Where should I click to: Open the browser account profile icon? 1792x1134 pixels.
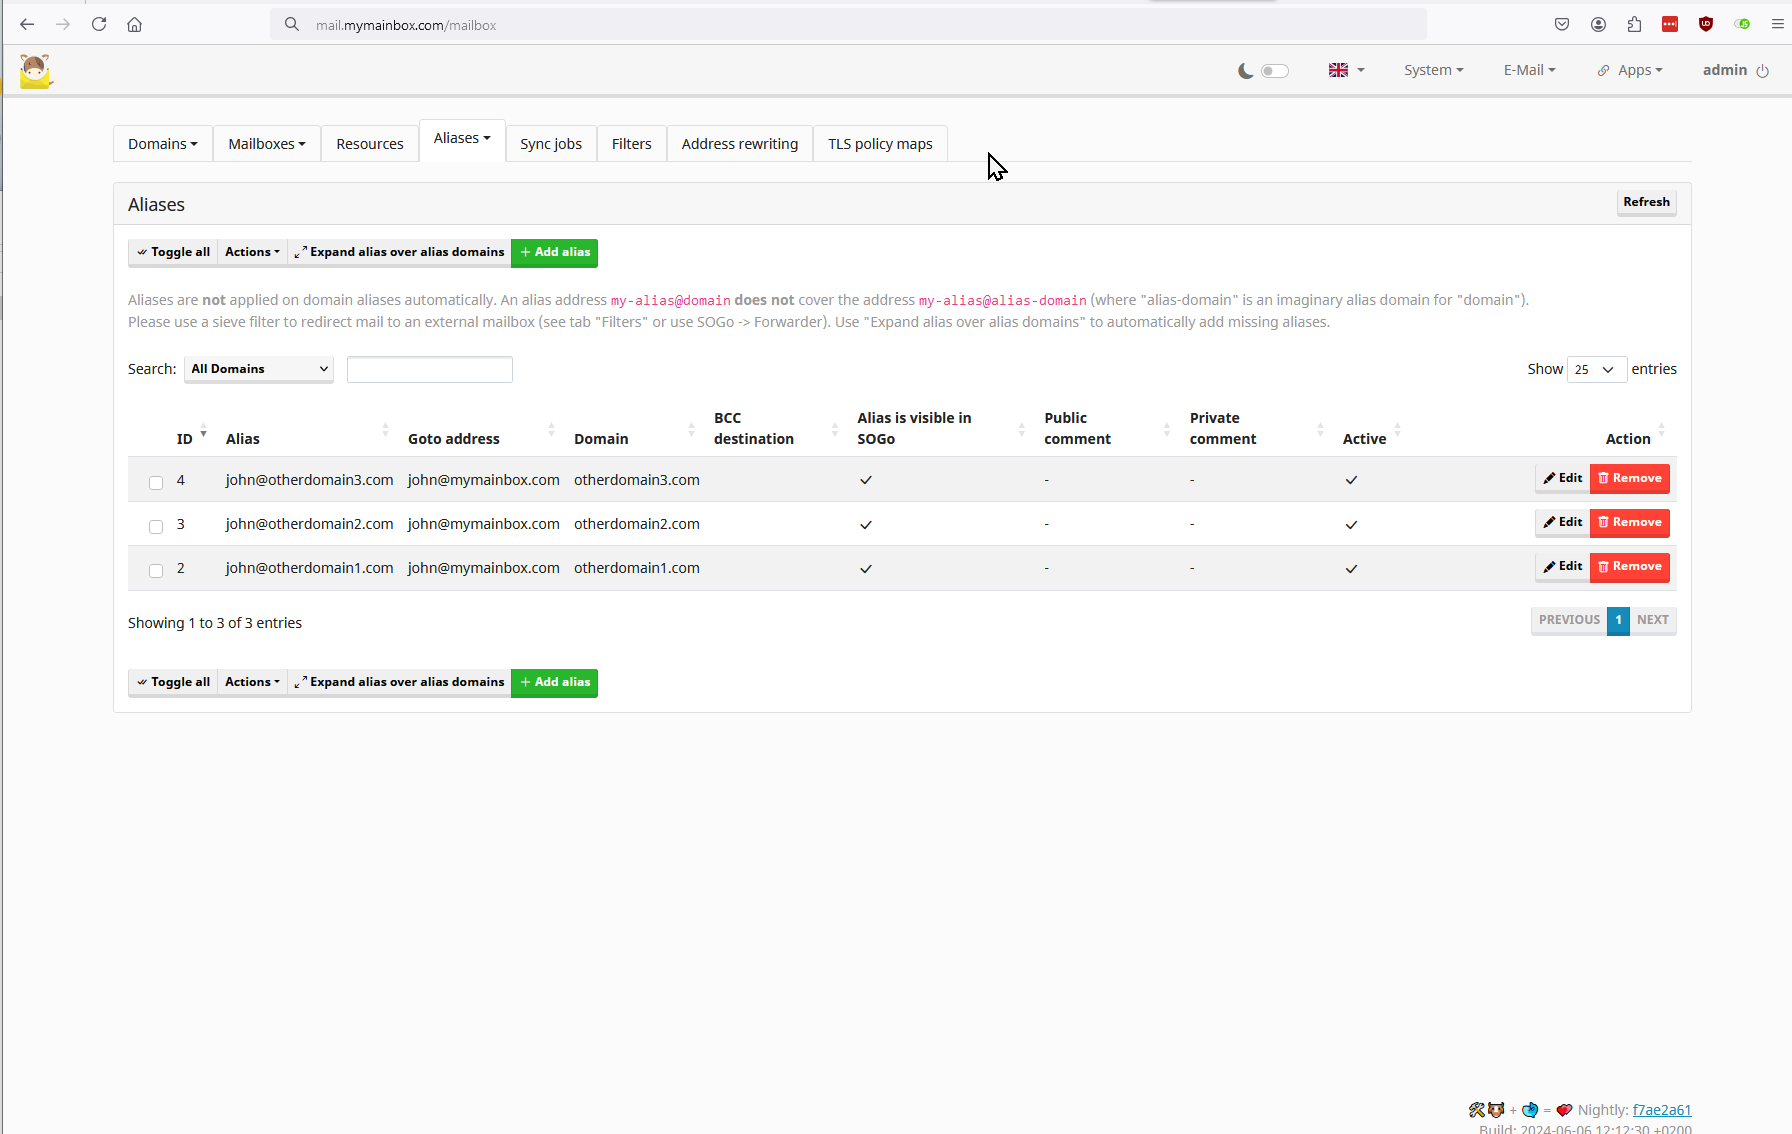click(x=1598, y=25)
